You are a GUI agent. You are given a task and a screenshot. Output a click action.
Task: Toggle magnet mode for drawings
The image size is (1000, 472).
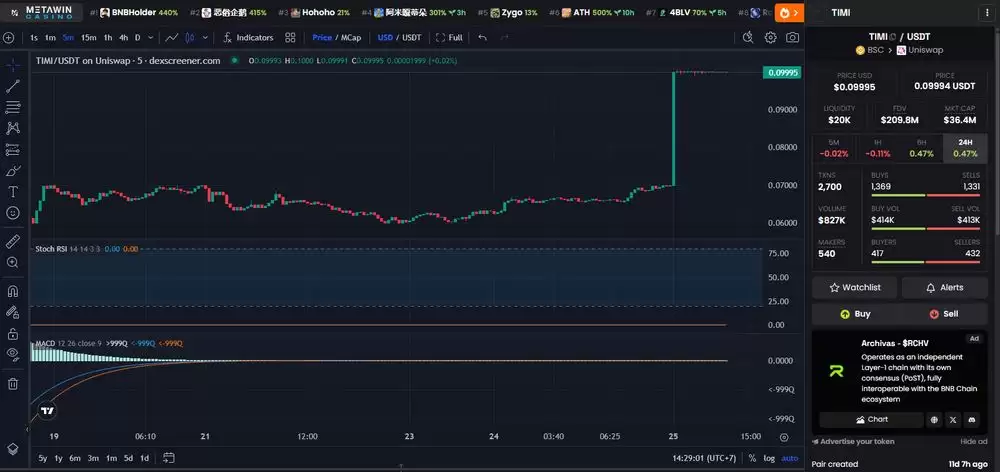point(13,291)
